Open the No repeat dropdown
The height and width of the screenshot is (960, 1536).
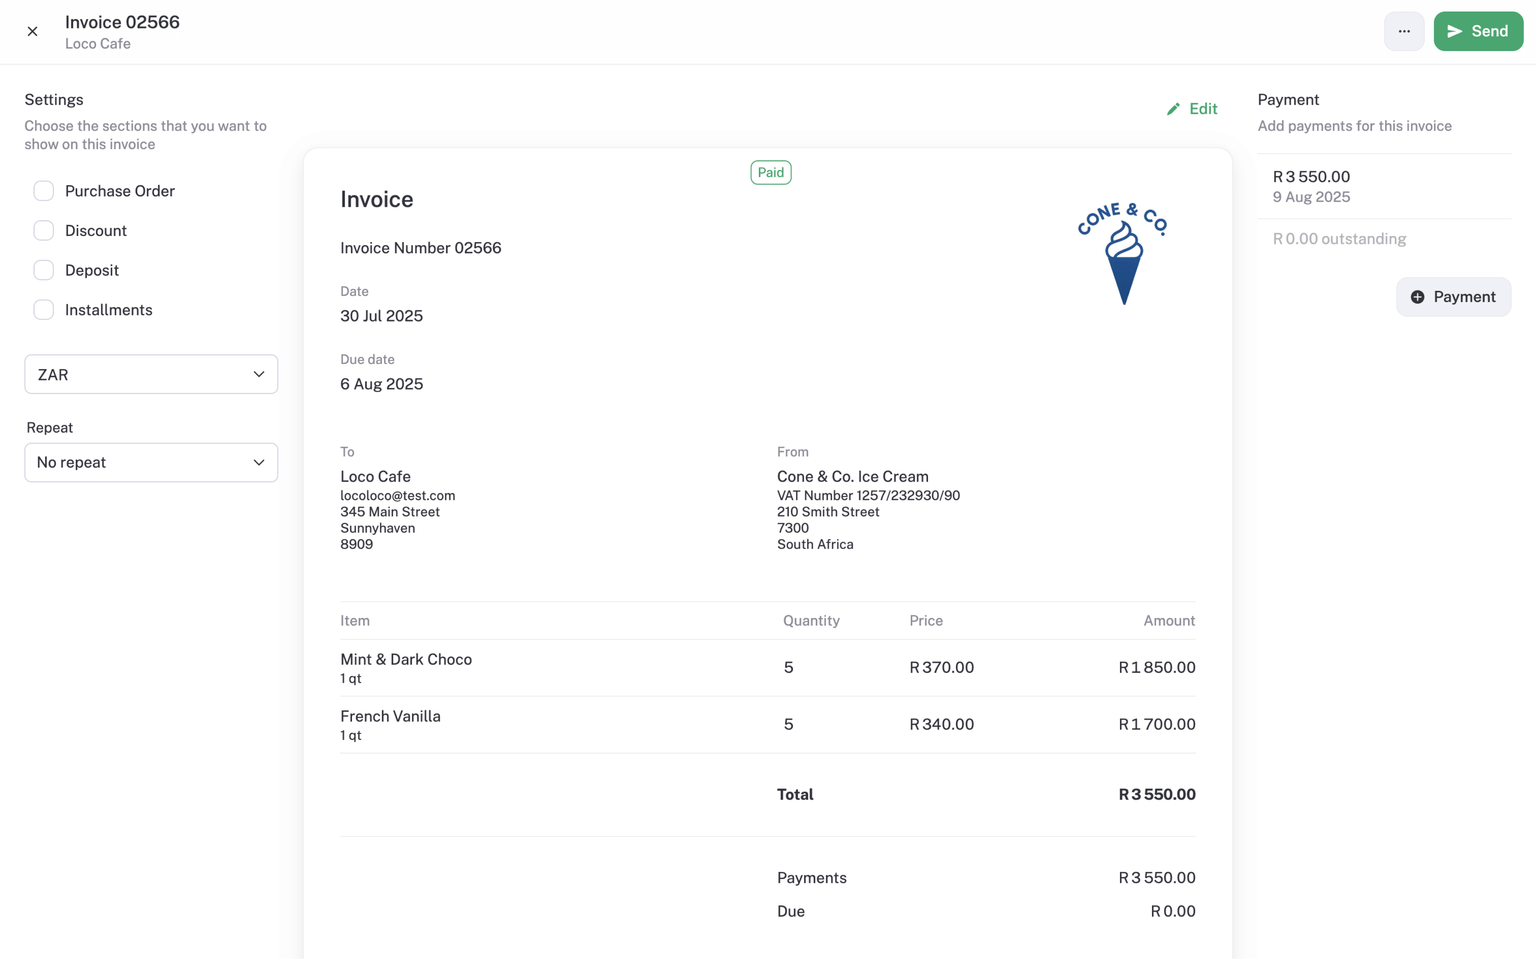(x=150, y=462)
